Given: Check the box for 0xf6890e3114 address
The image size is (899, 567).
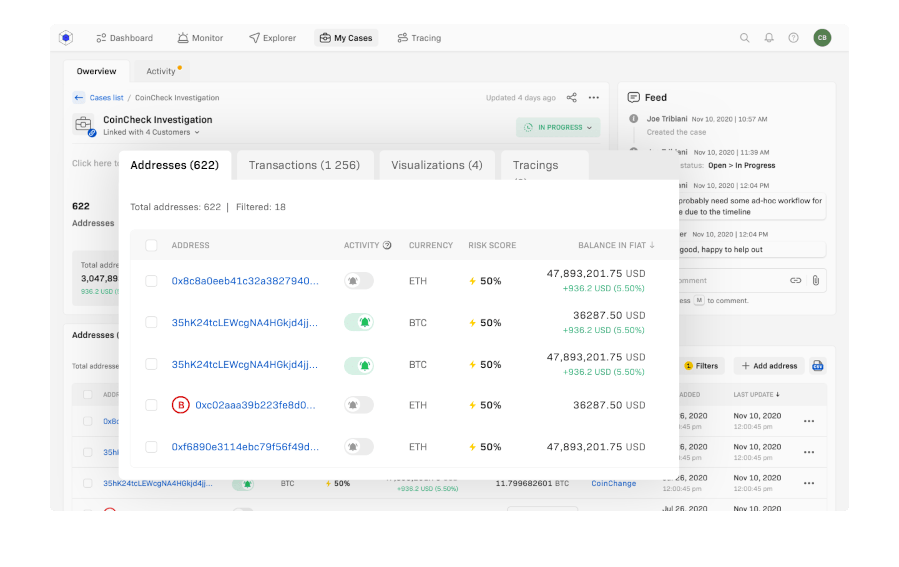Looking at the screenshot, I should coord(151,447).
